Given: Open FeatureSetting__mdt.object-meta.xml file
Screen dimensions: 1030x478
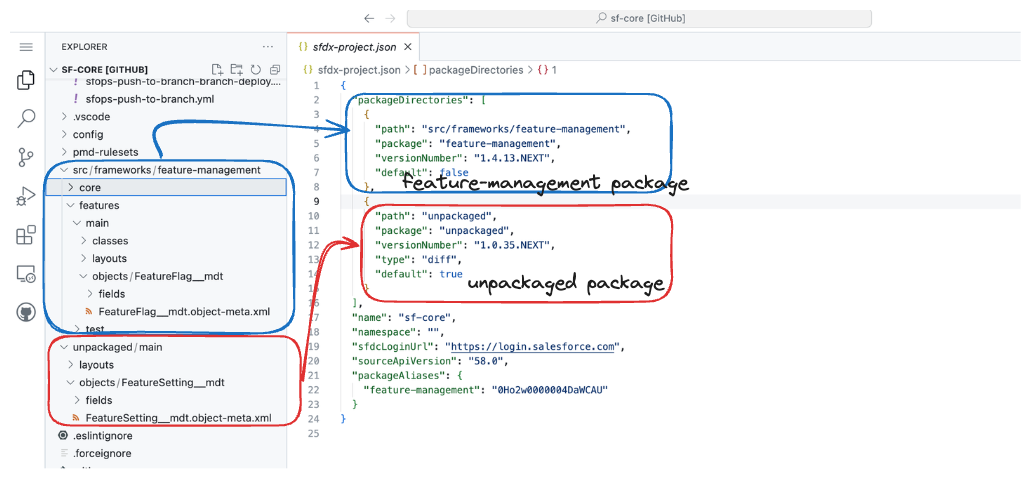Looking at the screenshot, I should [178, 418].
